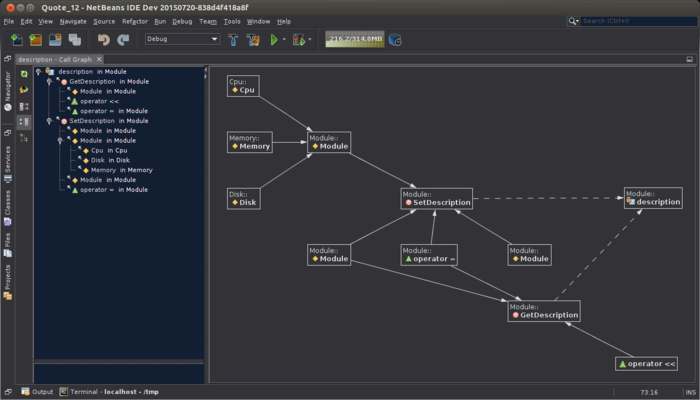Refresh the call graph with green arrows icon

[24, 74]
